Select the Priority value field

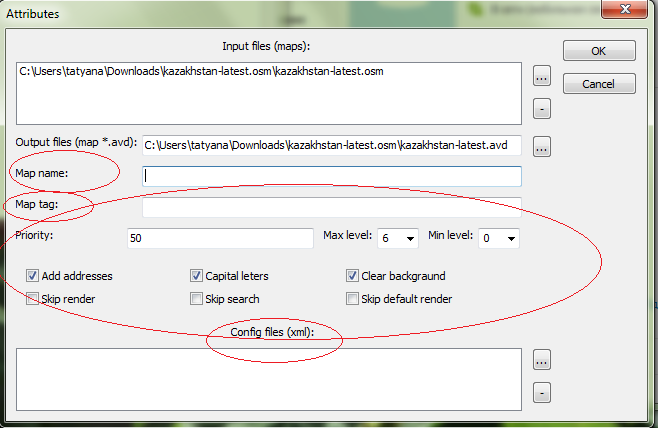tap(221, 238)
